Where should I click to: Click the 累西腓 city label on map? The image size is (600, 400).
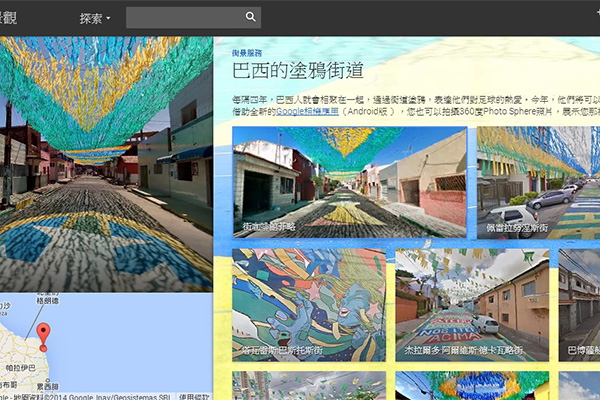coord(46,384)
